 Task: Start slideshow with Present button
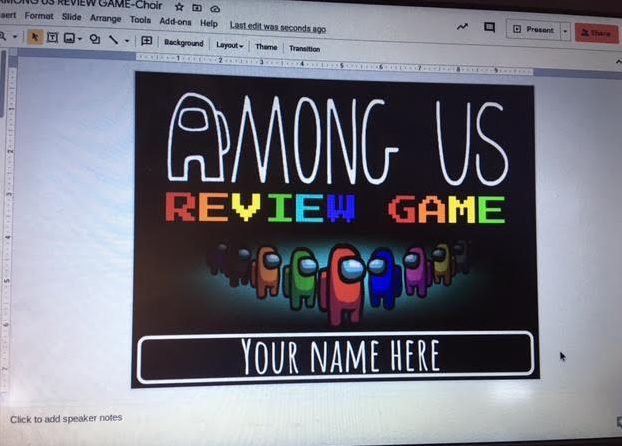[x=534, y=29]
